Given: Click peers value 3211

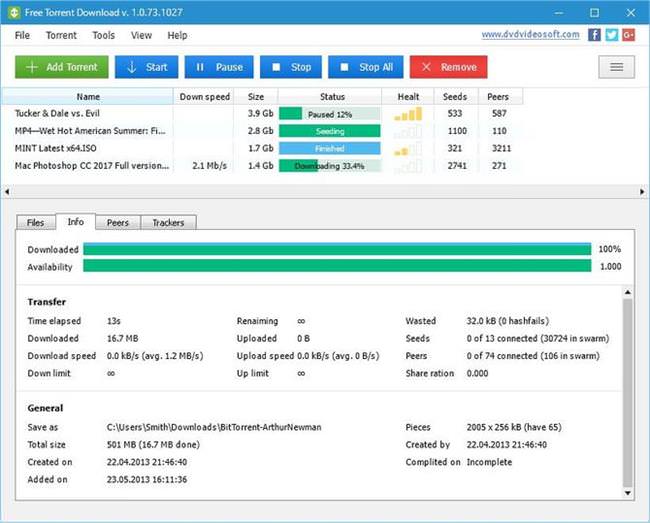Looking at the screenshot, I should [x=501, y=148].
